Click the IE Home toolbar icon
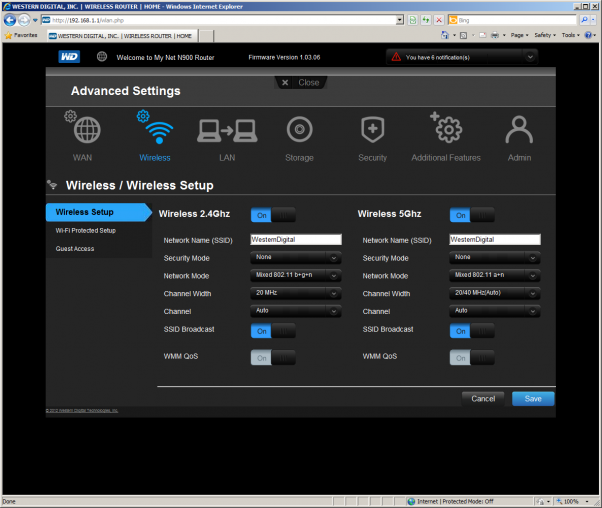 coord(445,35)
